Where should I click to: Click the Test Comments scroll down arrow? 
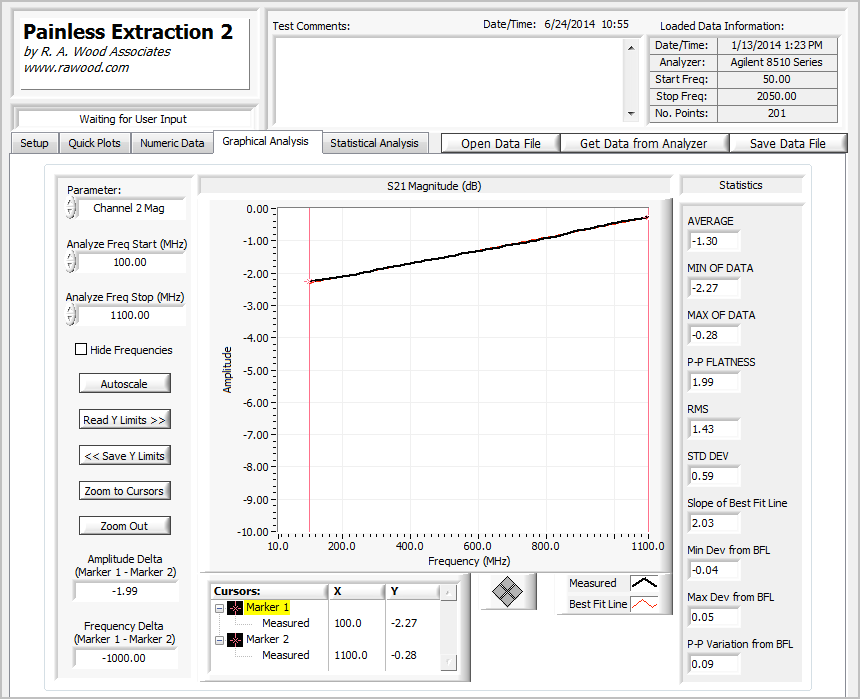pyautogui.click(x=631, y=114)
